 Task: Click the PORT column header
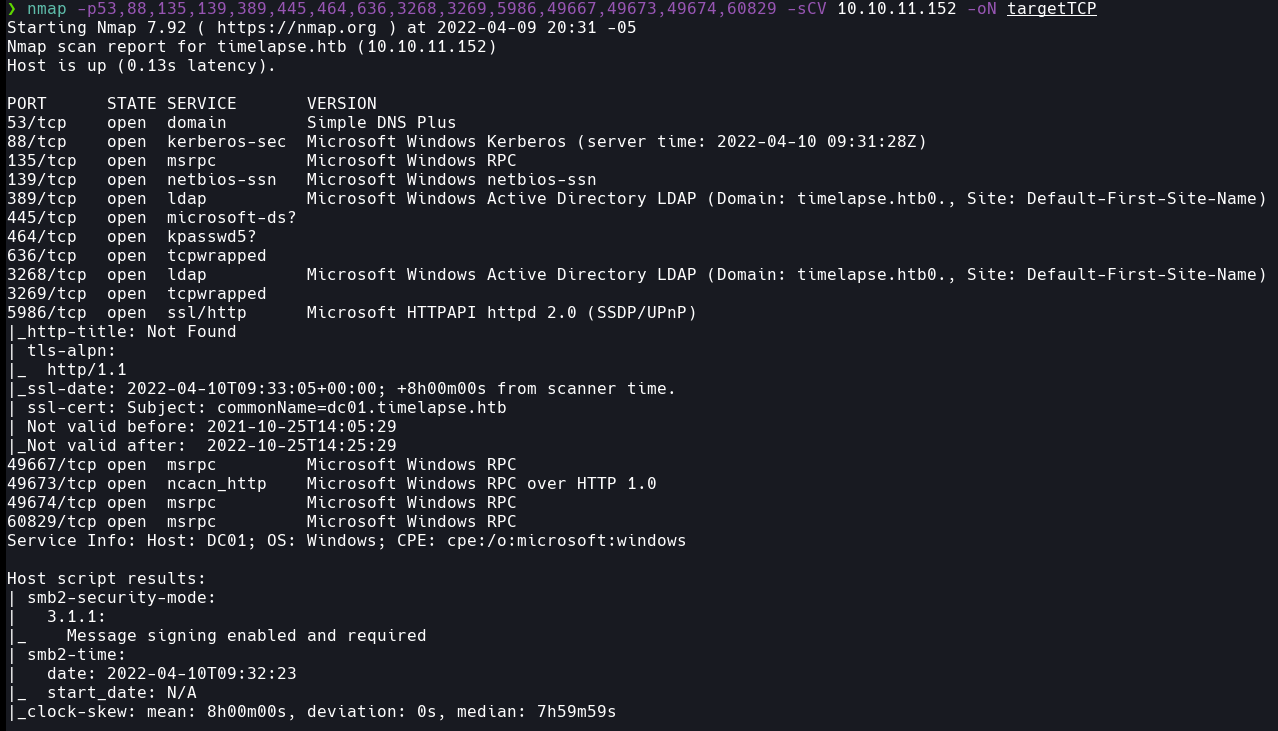(x=27, y=104)
